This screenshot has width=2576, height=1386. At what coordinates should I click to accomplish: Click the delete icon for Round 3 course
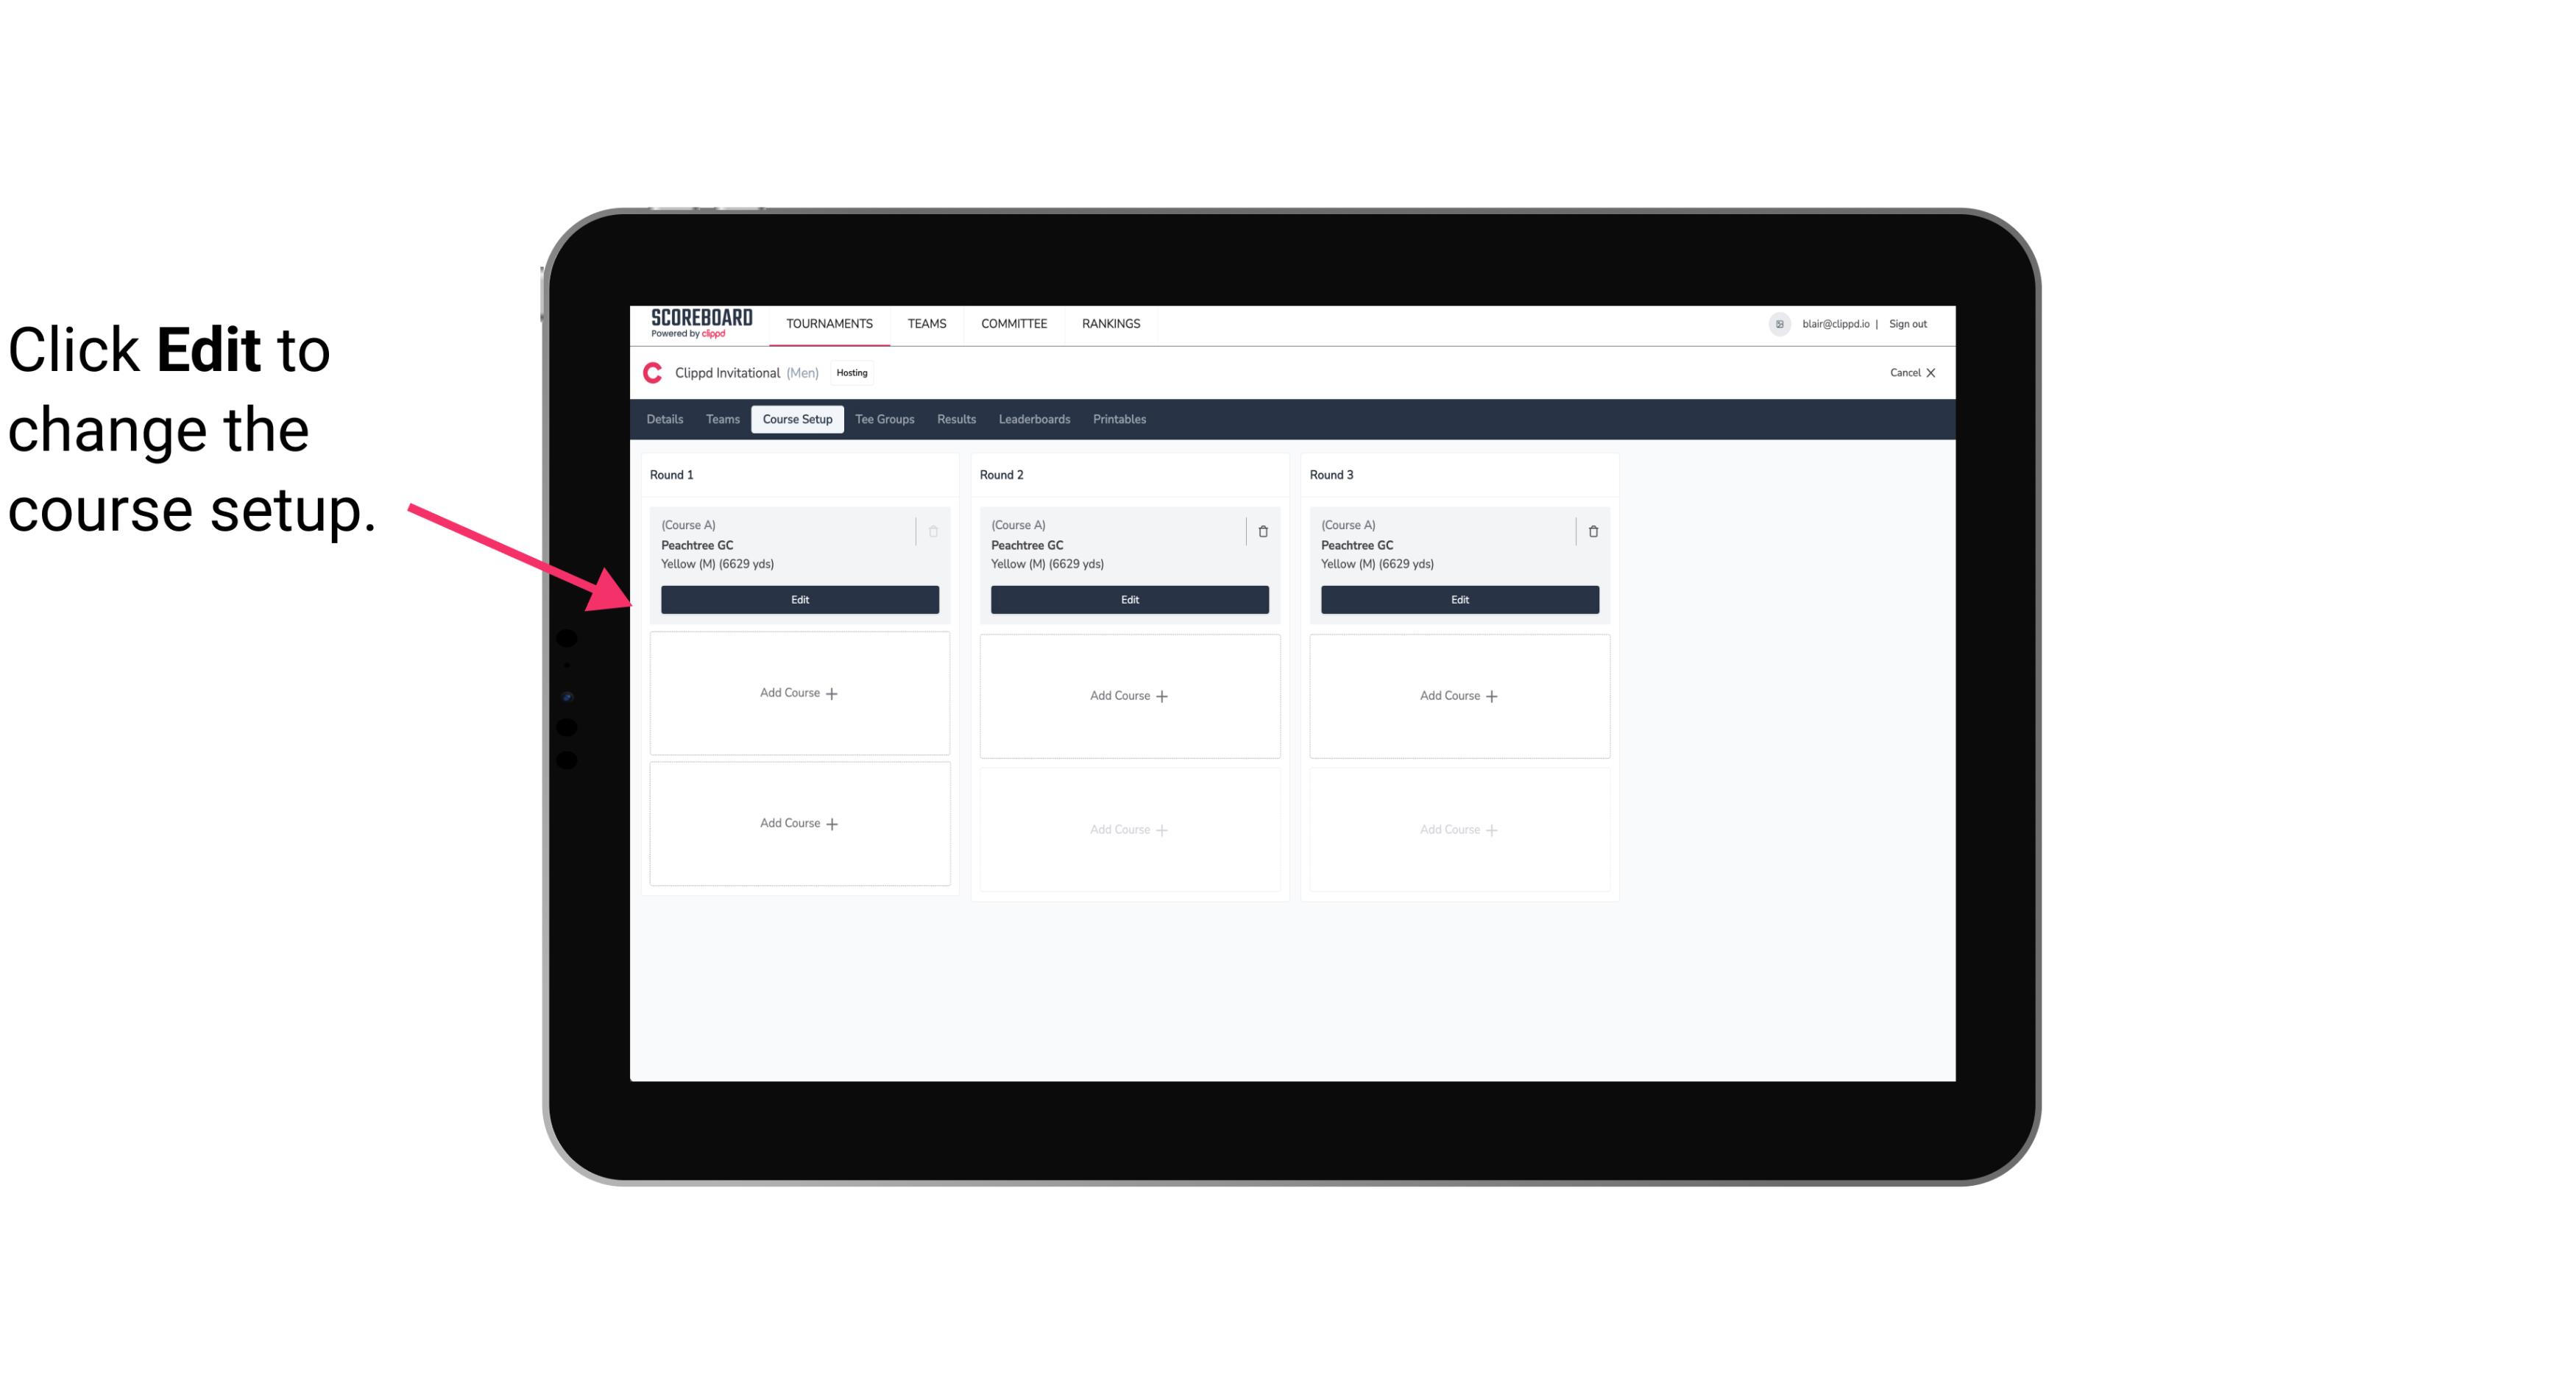[x=1592, y=531]
